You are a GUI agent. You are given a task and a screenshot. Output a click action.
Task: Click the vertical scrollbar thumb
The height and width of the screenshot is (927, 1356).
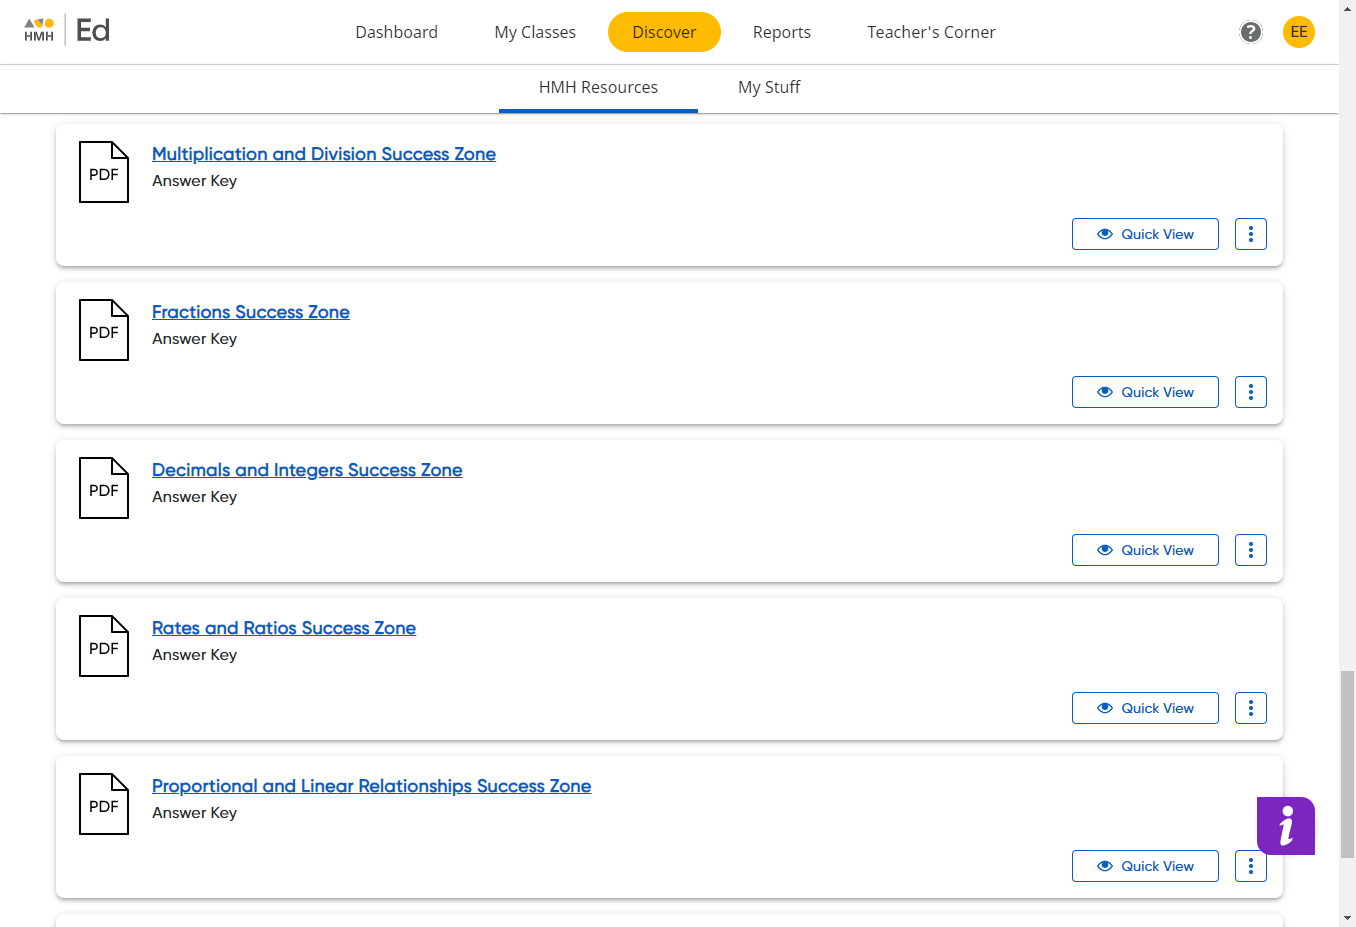coord(1347,764)
